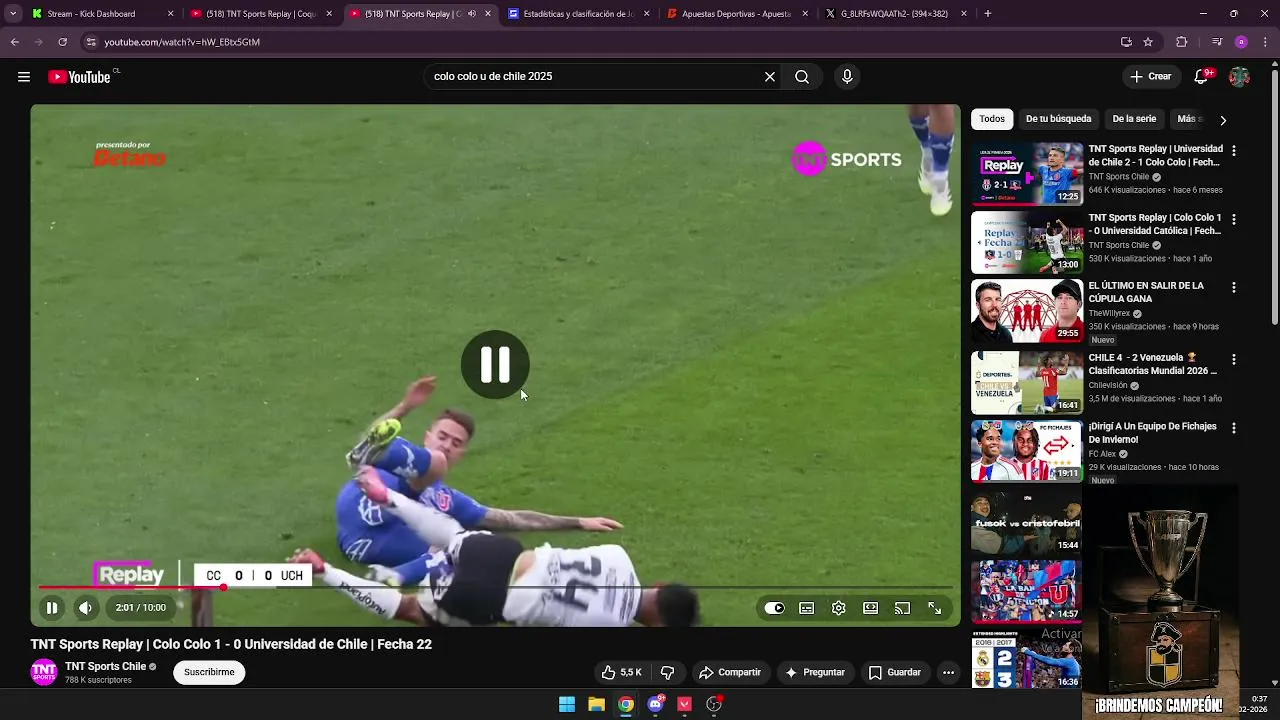Select the De tu búsqueda chip
This screenshot has height=720, width=1280.
pos(1058,119)
